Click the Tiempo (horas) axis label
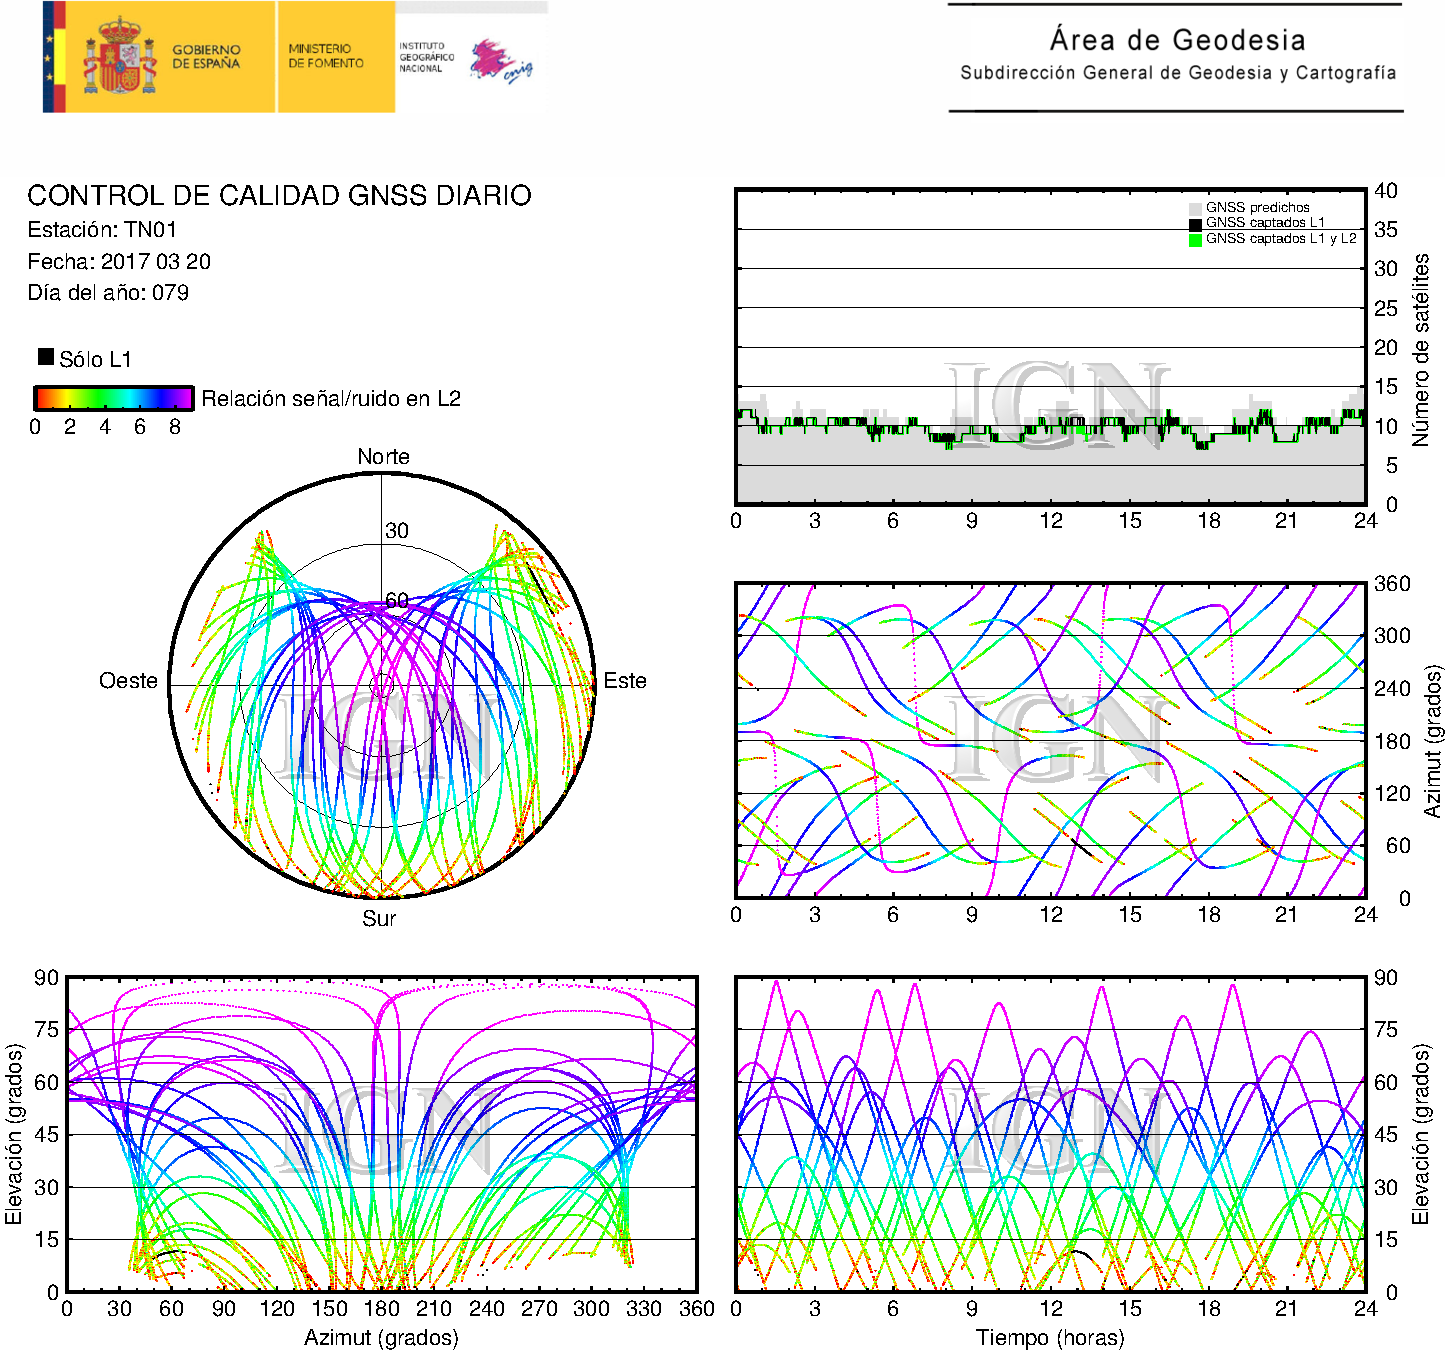Screen dimensions: 1445x1350 coord(1049,1337)
